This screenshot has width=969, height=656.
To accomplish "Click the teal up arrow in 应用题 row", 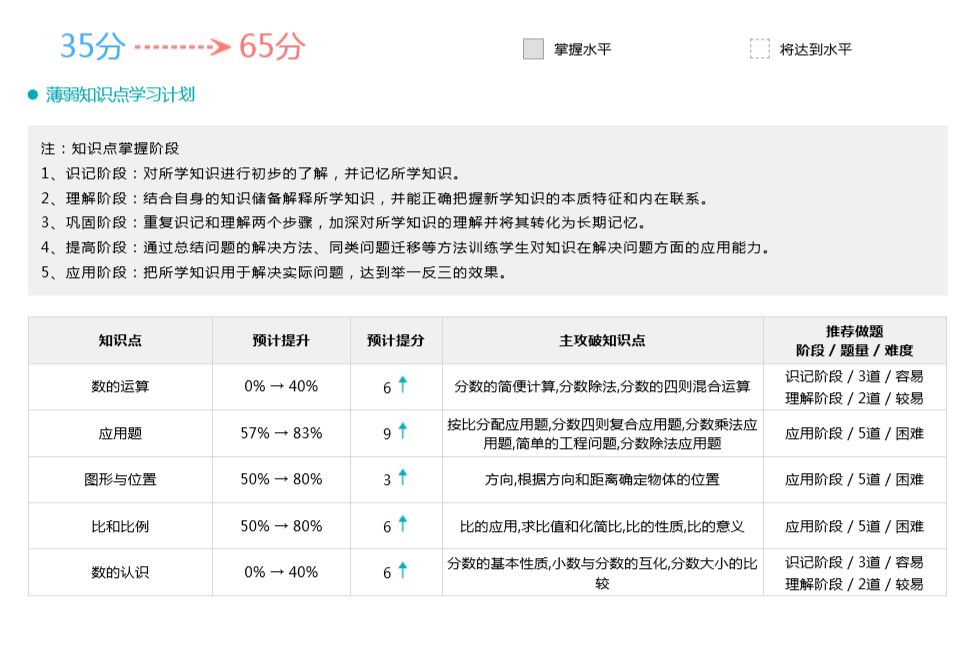I will [x=403, y=431].
